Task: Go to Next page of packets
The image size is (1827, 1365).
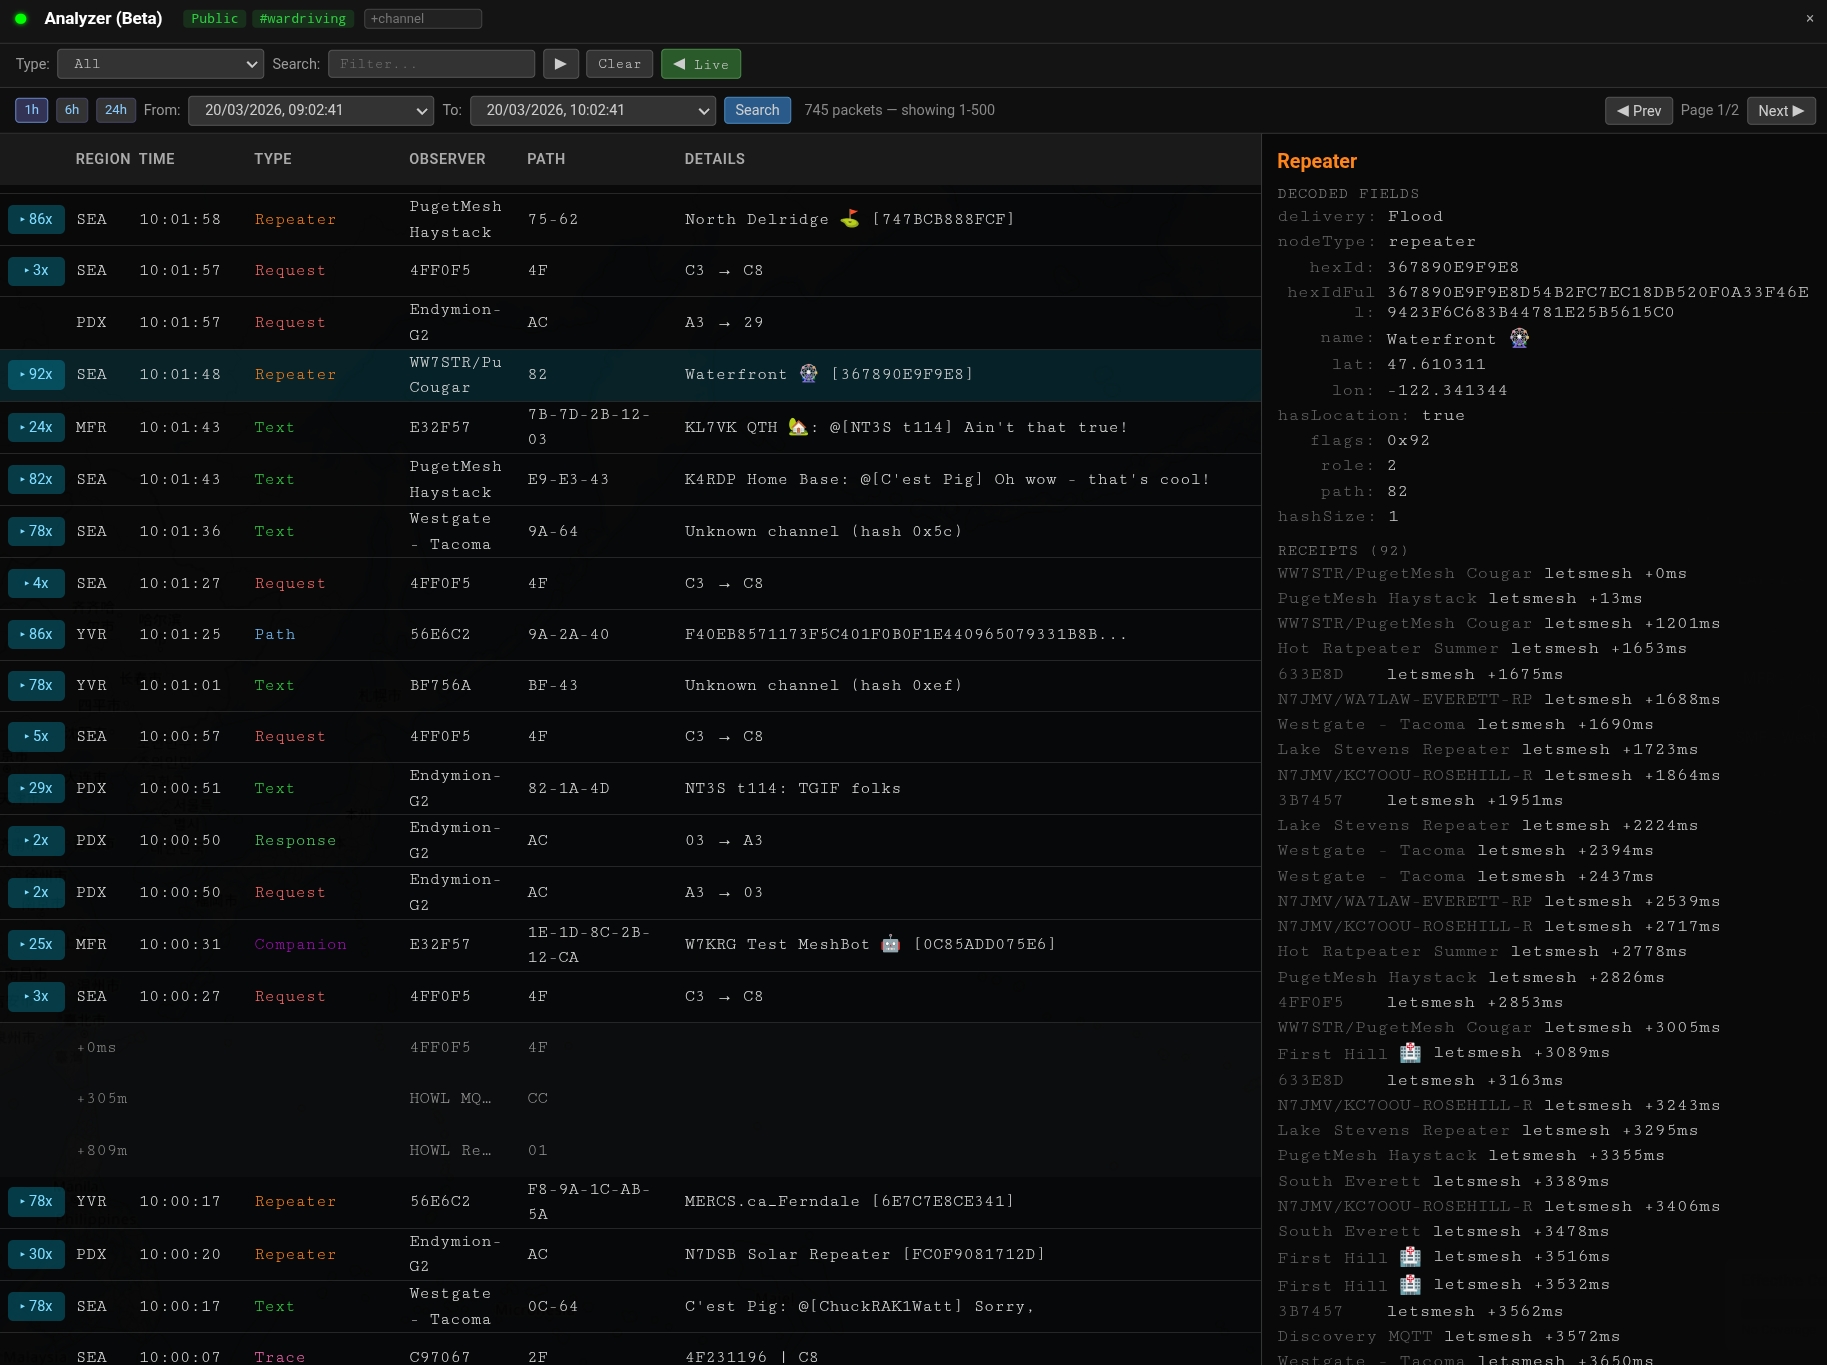Action: click(x=1780, y=111)
